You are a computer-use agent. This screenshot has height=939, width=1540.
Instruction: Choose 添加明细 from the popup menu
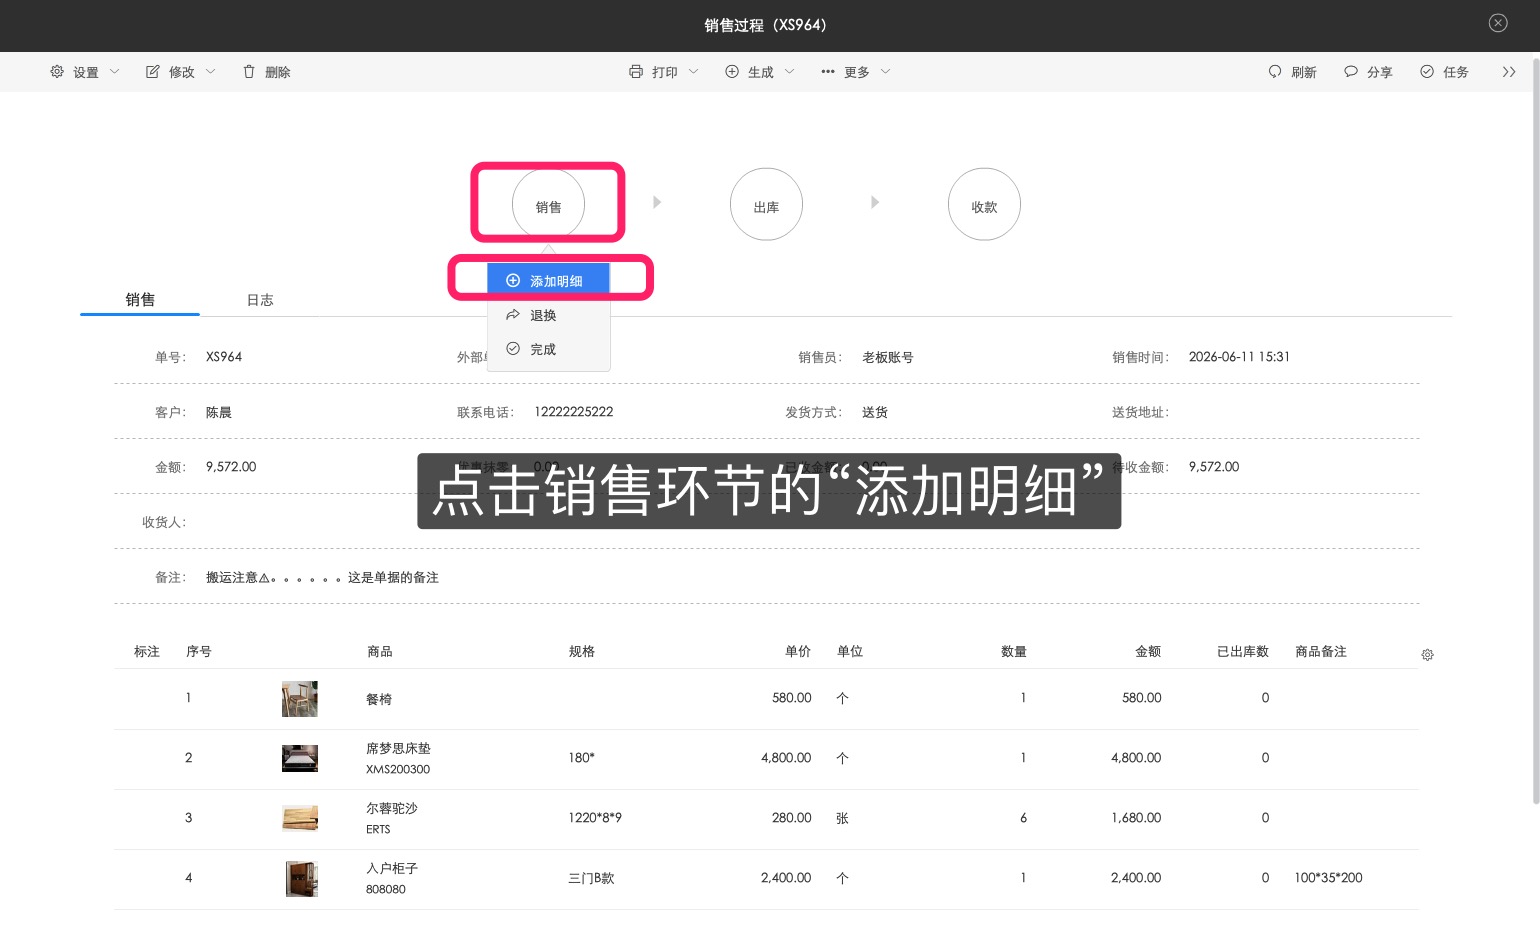(548, 281)
